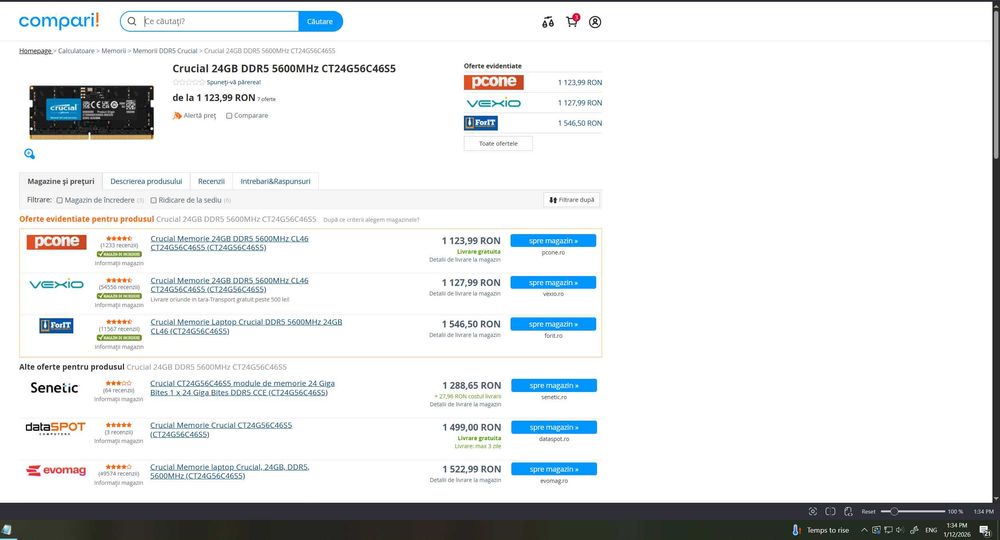Enable the Magazin de încredere filter
Screen dimensions: 1000x540
59,200
